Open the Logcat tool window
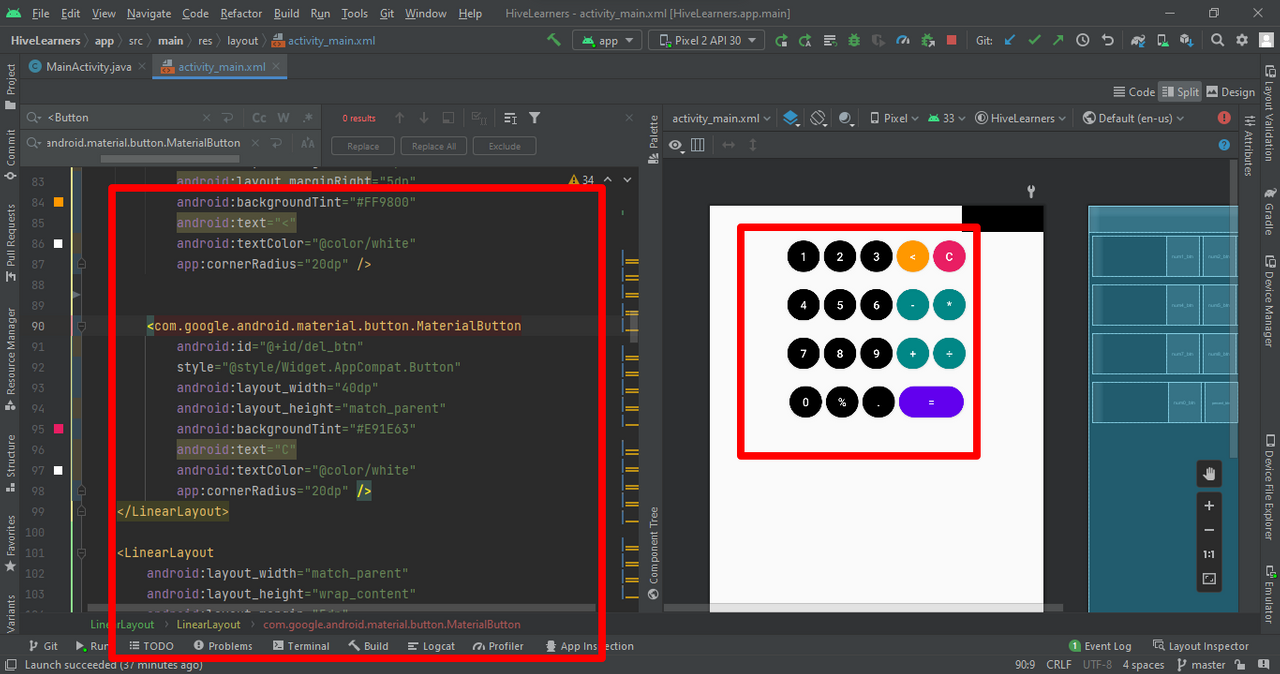 point(431,646)
